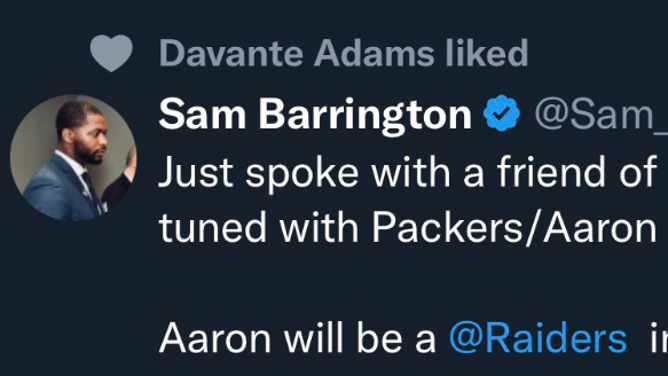The height and width of the screenshot is (376, 668).
Task: Click the @Sam_ username handle
Action: (x=601, y=114)
